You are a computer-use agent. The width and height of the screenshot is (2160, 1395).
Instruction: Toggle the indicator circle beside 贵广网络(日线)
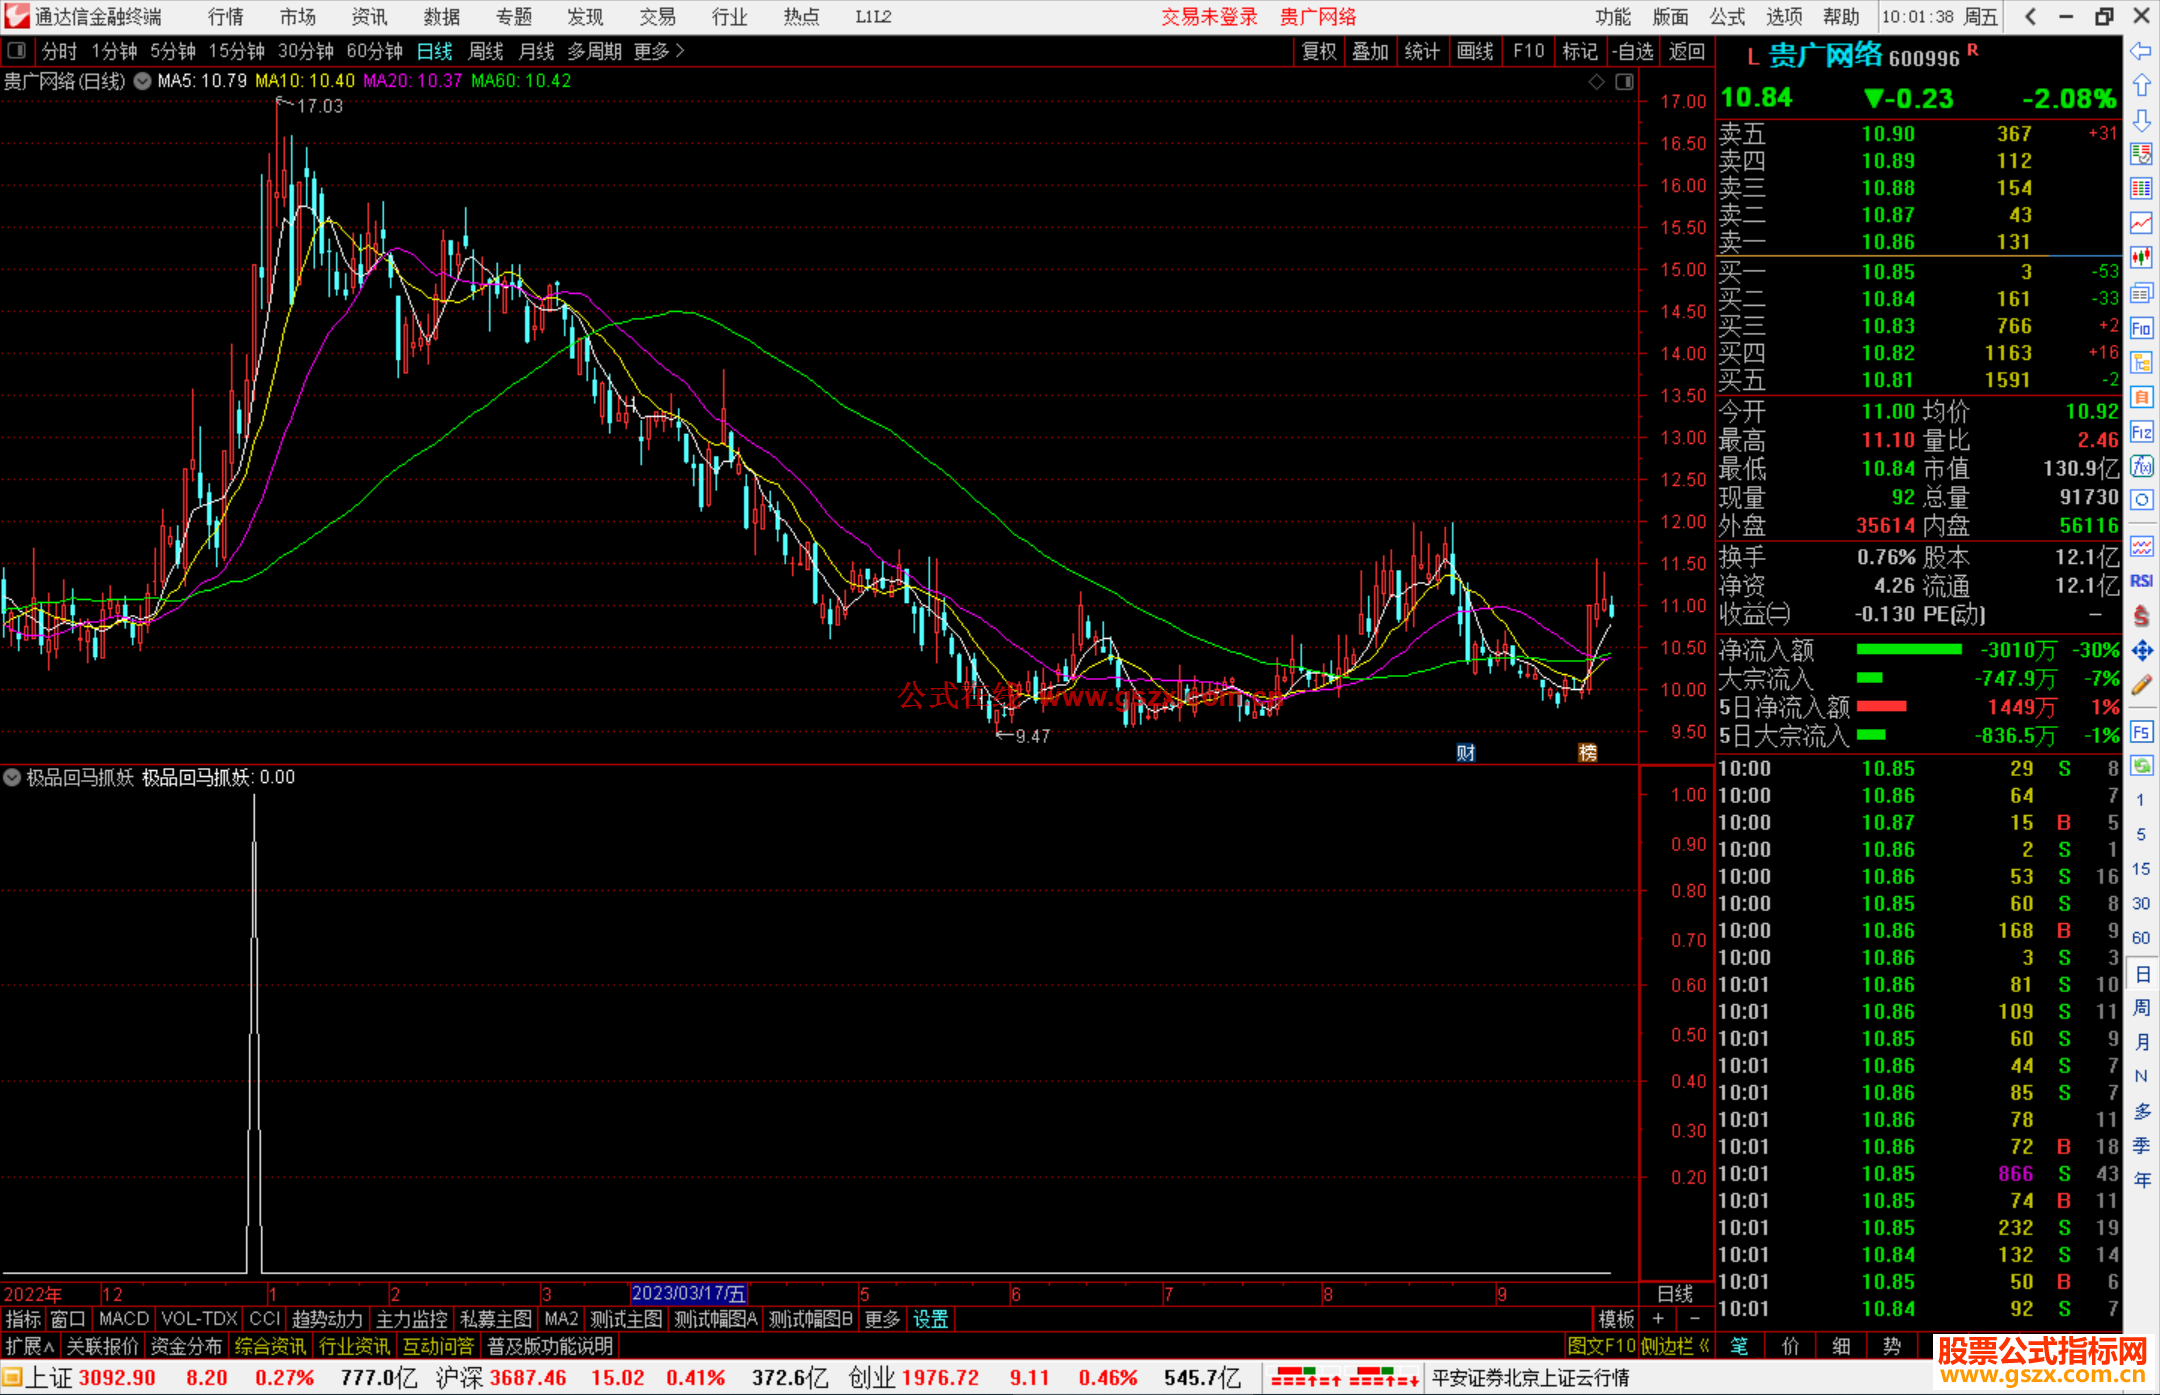click(x=142, y=81)
